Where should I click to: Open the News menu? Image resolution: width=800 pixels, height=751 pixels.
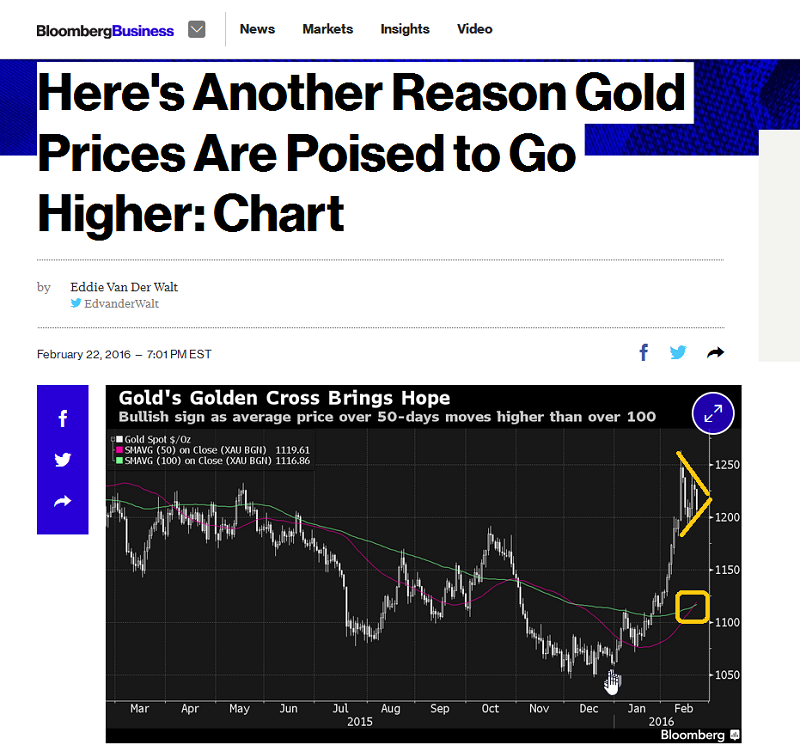click(x=257, y=29)
